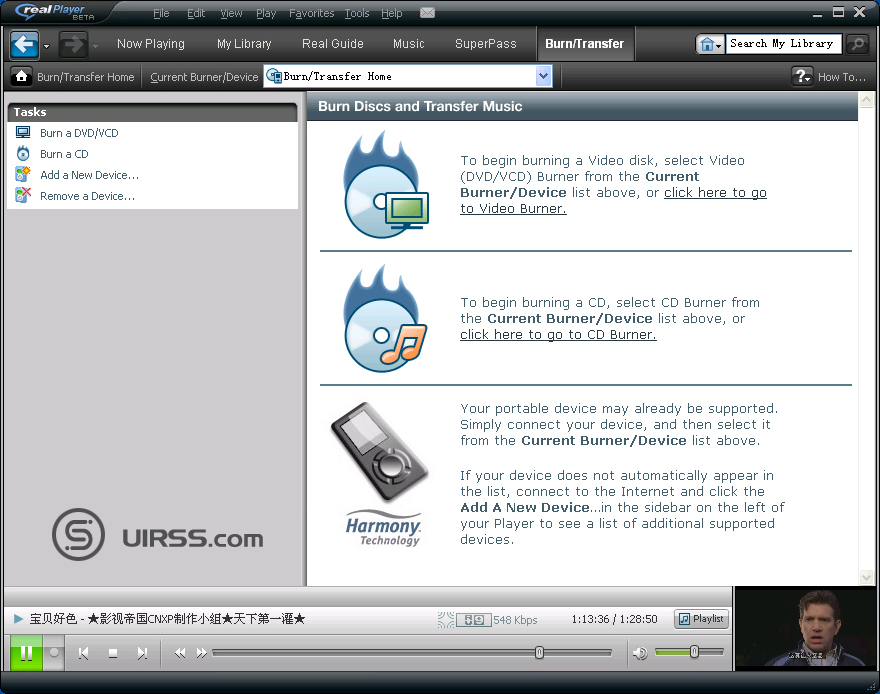Screen dimensions: 880x694
Task: Switch to the Music tab
Action: [409, 44]
